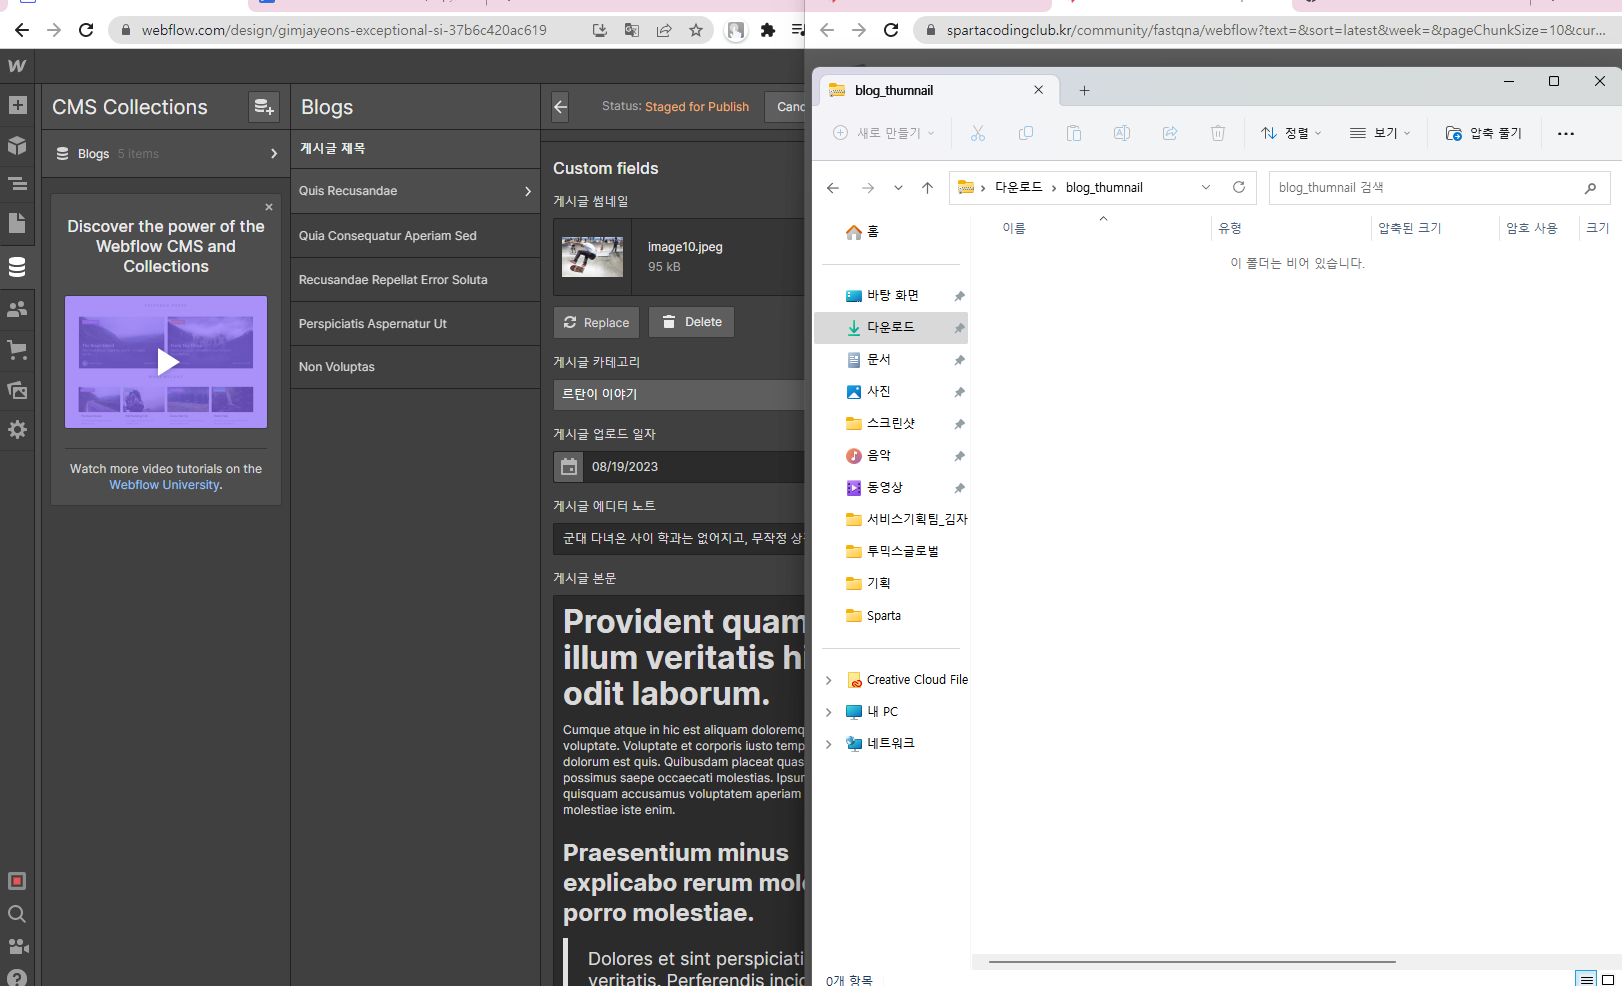Open the Navigator panel in Webflow sidebar
This screenshot has height=986, width=1622.
(x=17, y=184)
